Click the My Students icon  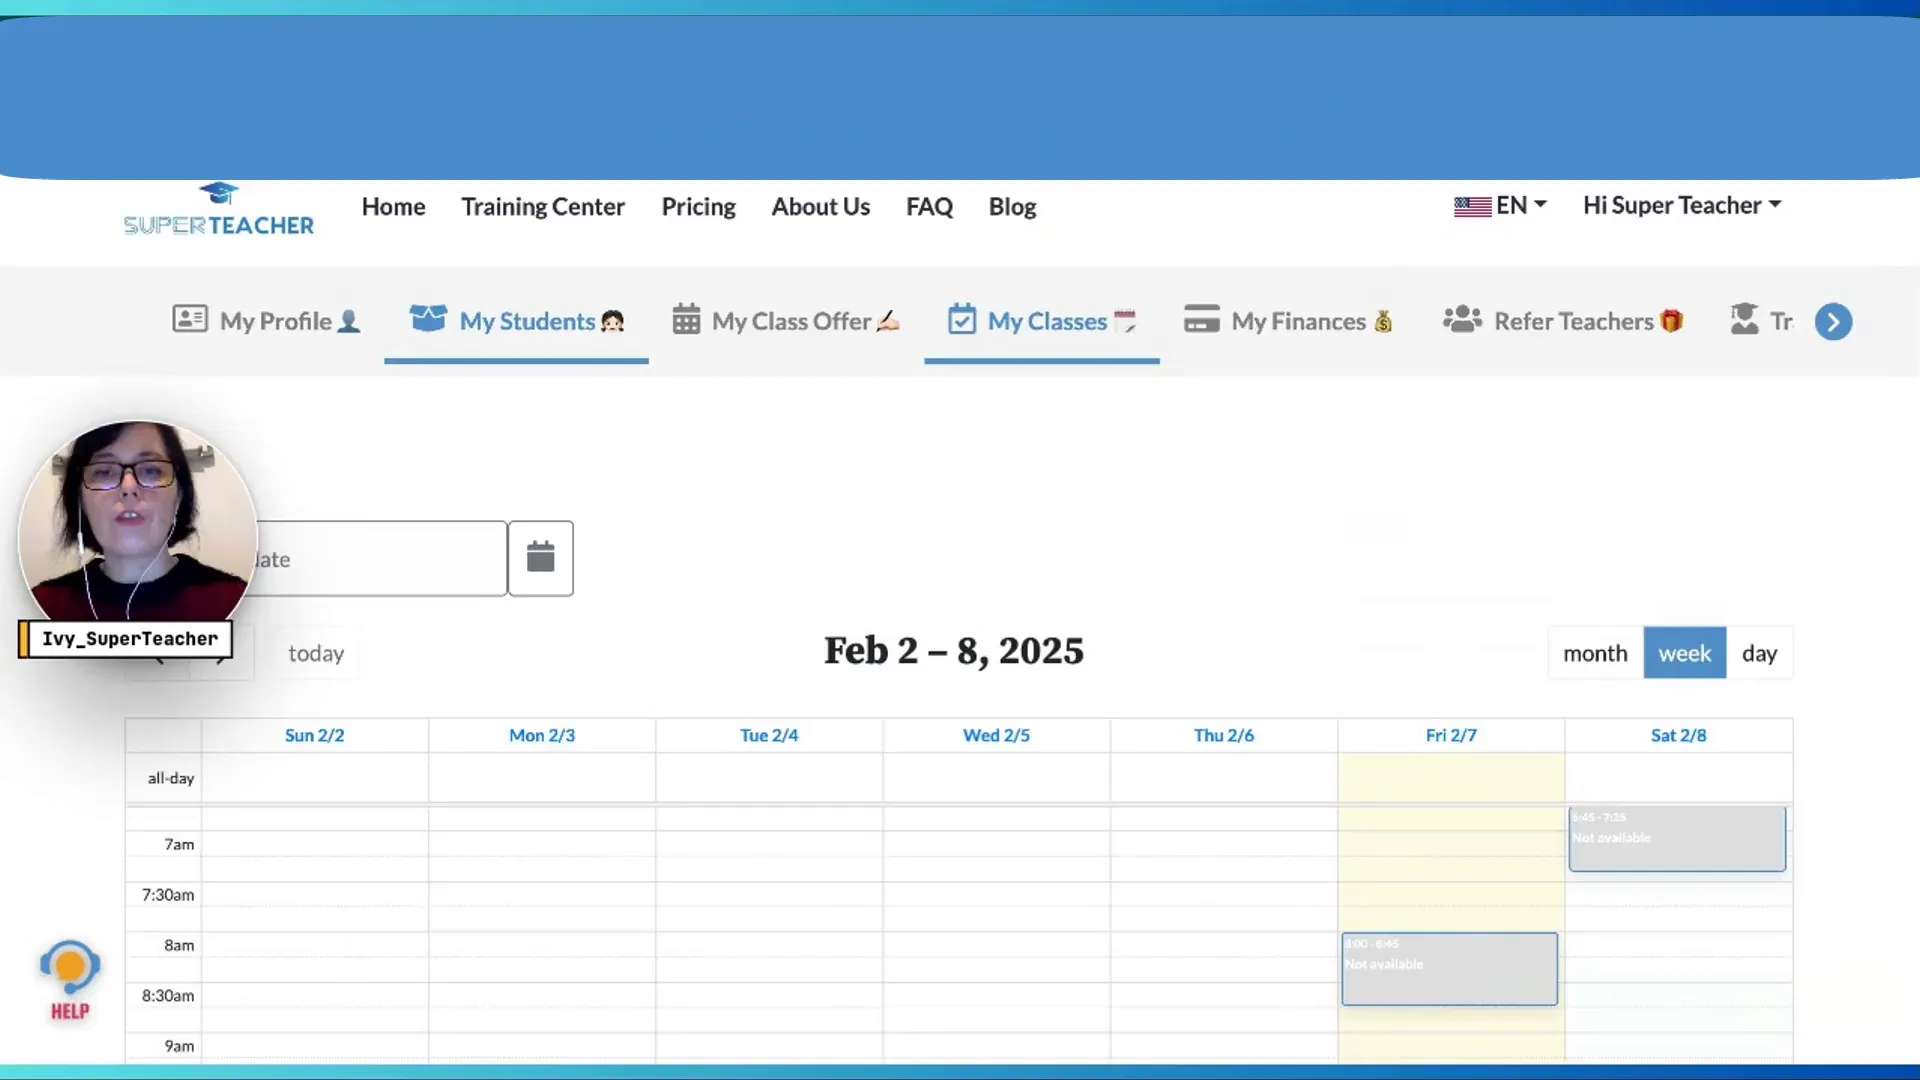(x=429, y=320)
